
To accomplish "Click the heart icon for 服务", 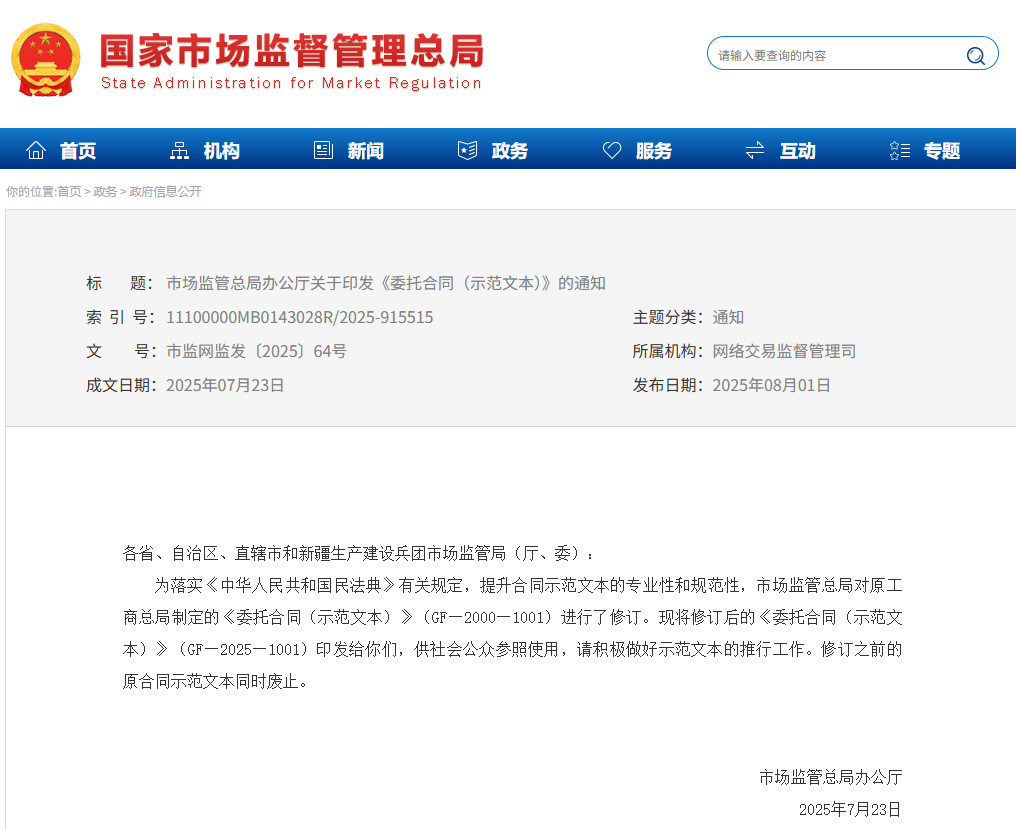I will pos(611,149).
